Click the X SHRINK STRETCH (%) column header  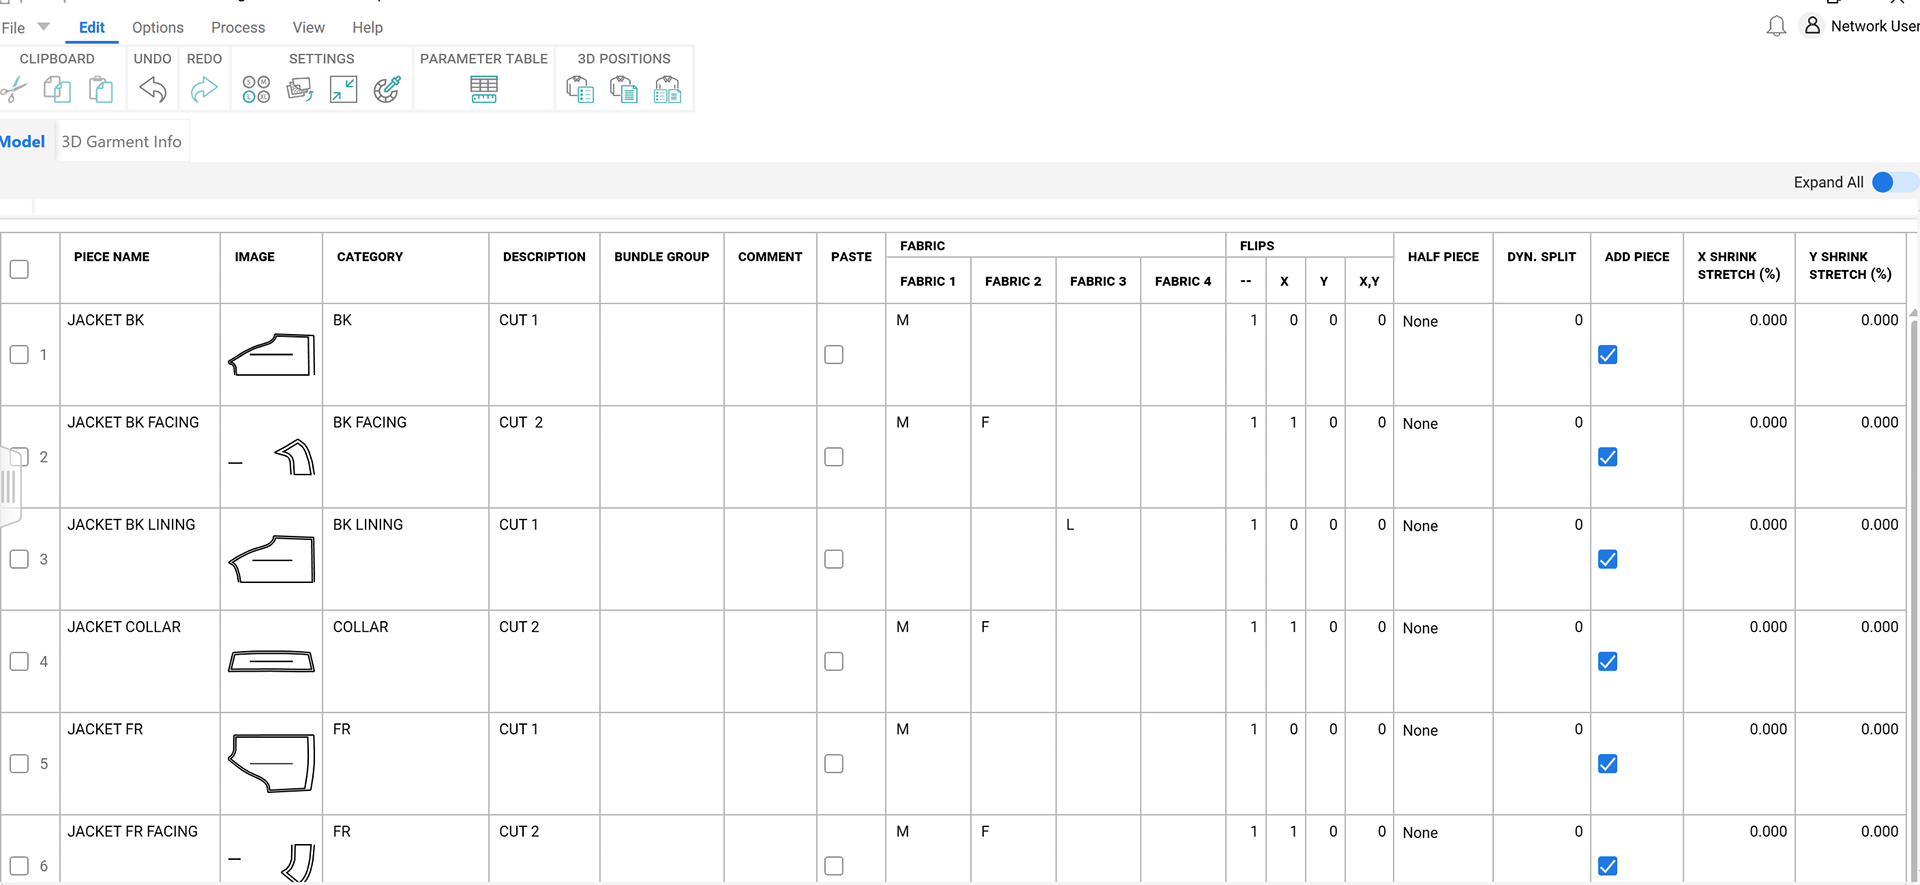click(x=1739, y=266)
